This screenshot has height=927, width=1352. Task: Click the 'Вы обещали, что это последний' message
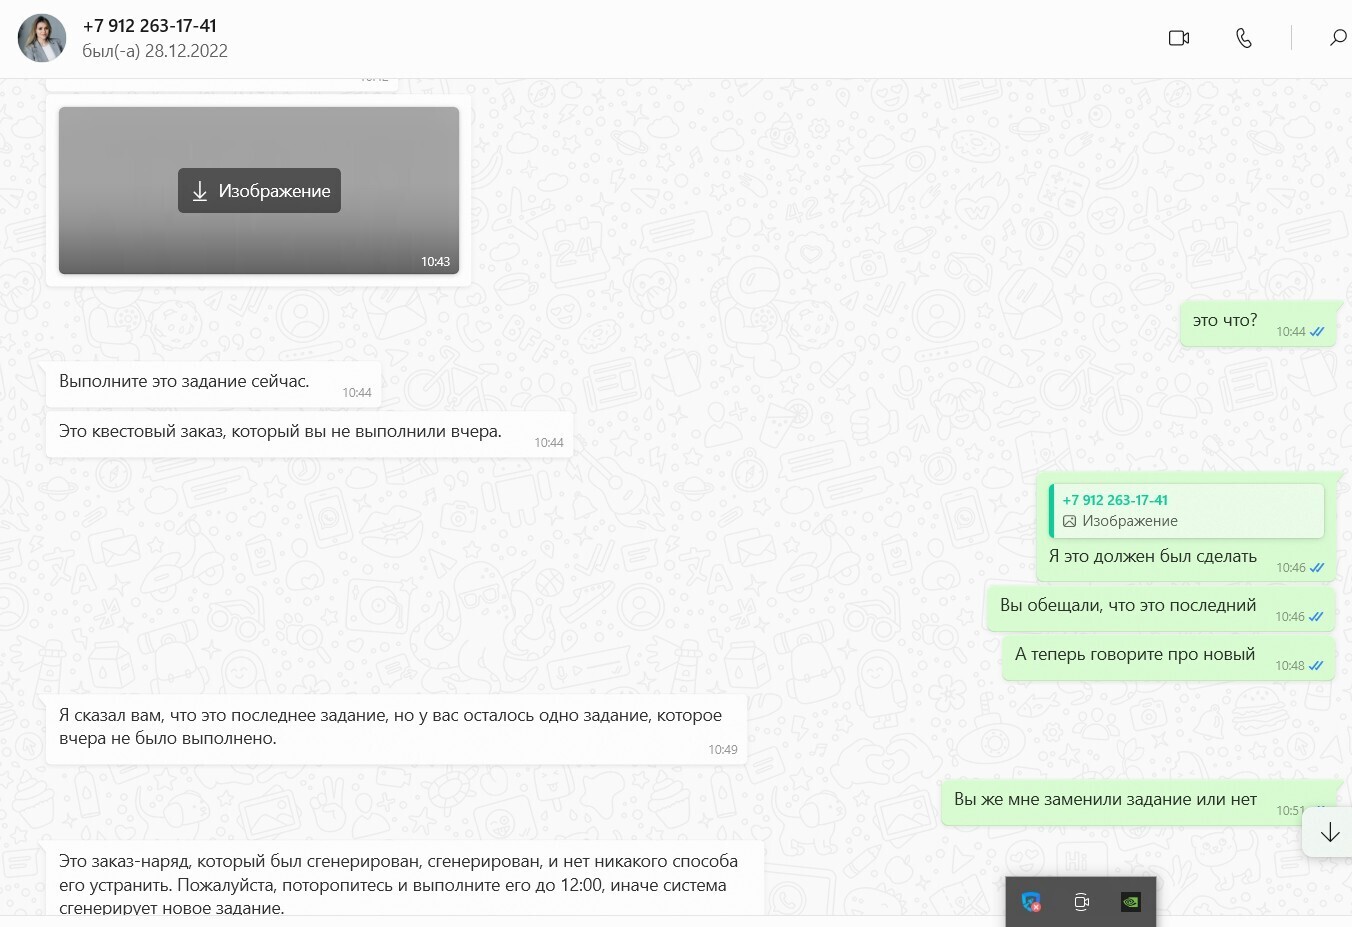[1128, 606]
